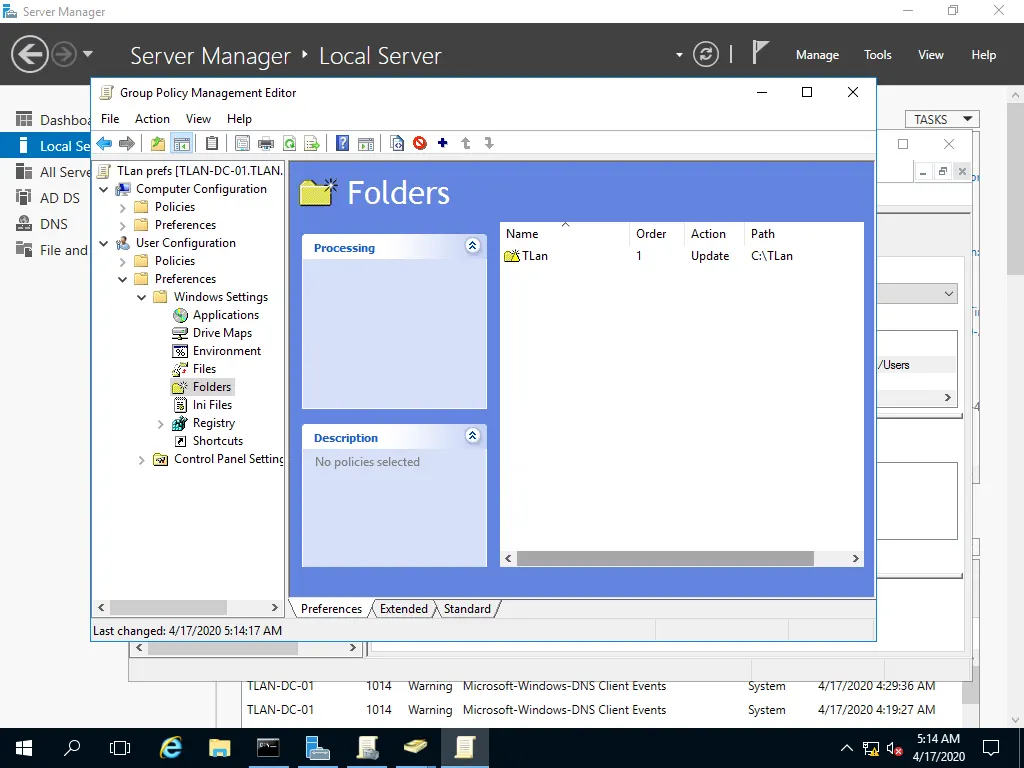Click the taskbar Search magnifier icon
Viewport: 1024px width, 768px height.
72,747
